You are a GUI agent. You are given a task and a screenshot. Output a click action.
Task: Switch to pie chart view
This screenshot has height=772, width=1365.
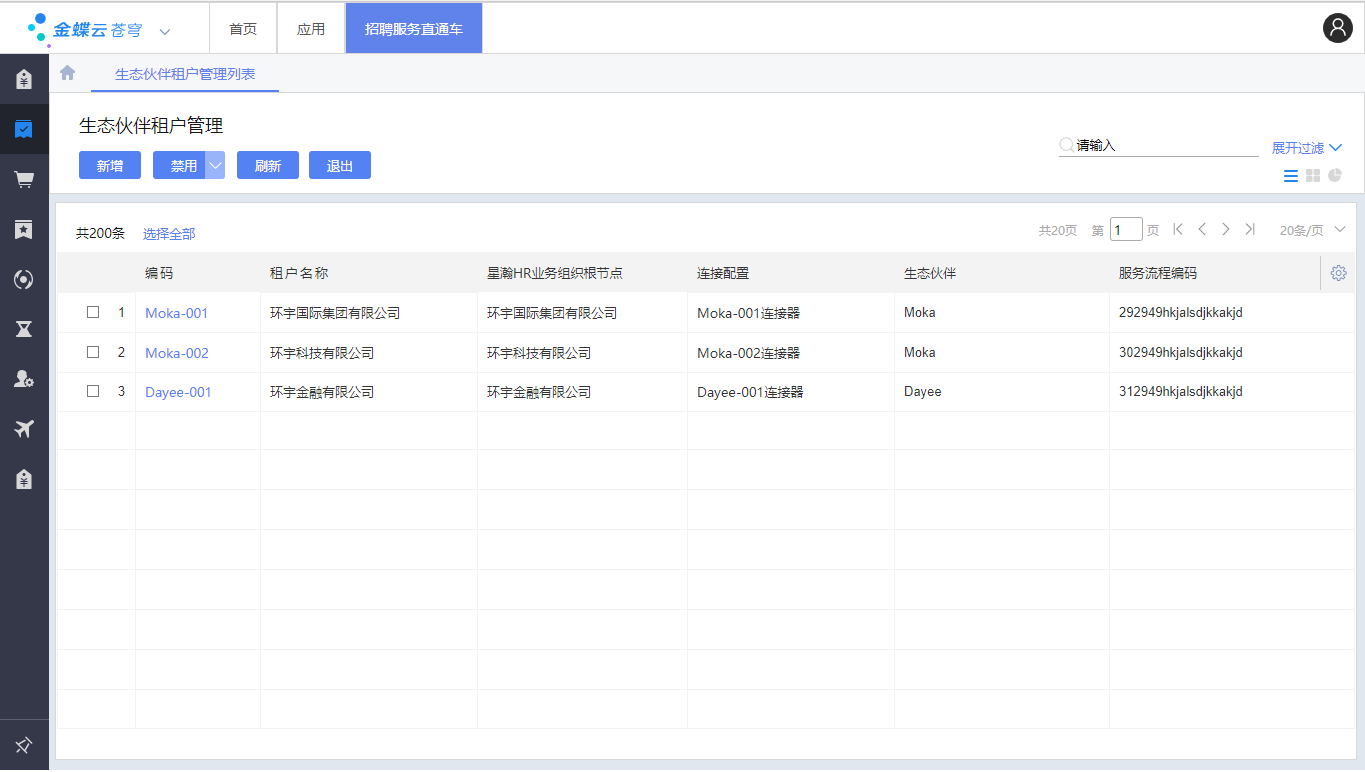[1335, 176]
